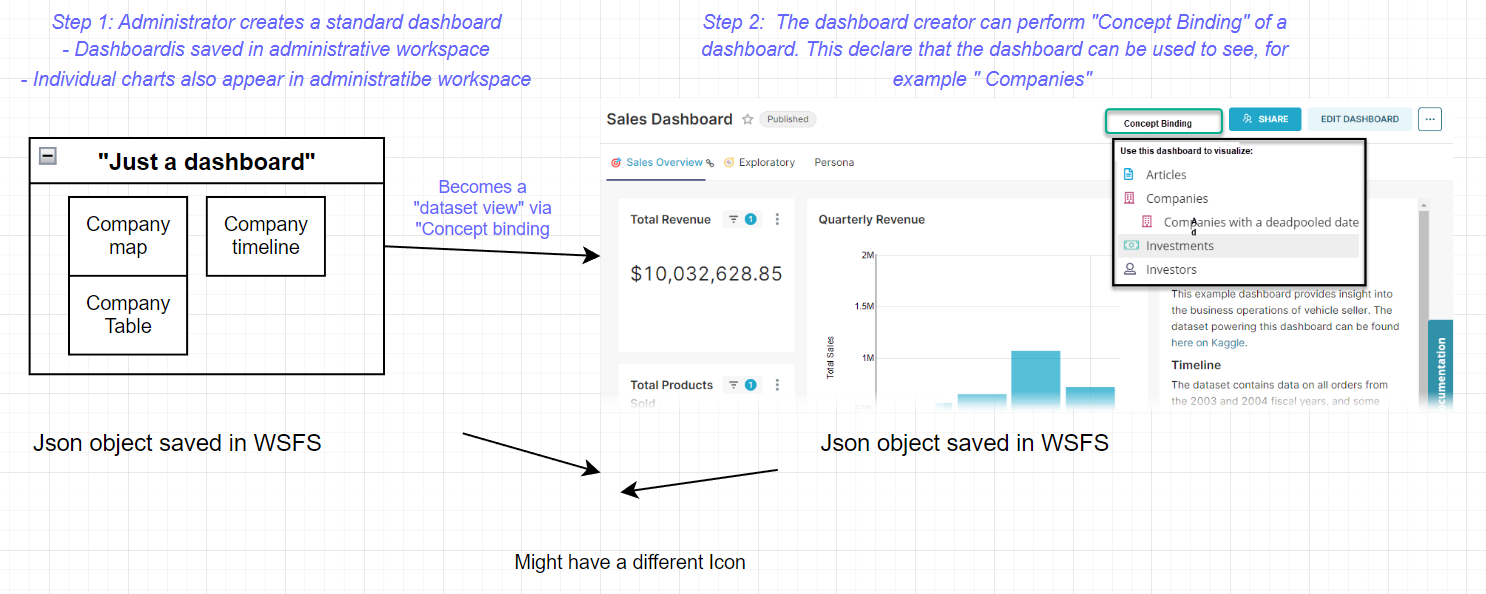Select Investments from the binding list
This screenshot has width=1486, height=594.
(x=1179, y=246)
